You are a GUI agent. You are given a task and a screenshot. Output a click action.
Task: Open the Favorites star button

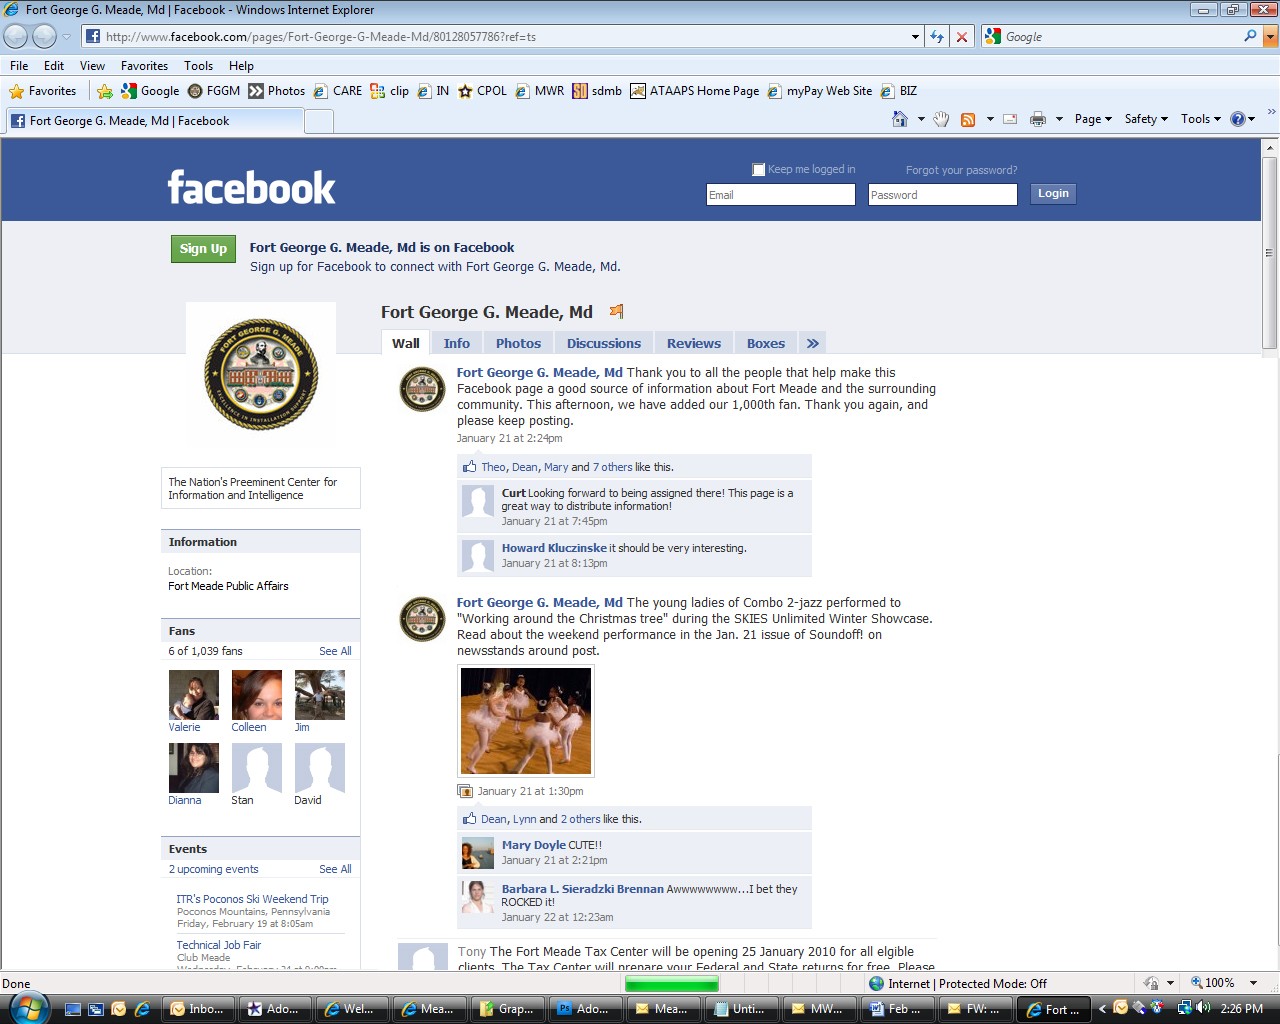point(42,91)
